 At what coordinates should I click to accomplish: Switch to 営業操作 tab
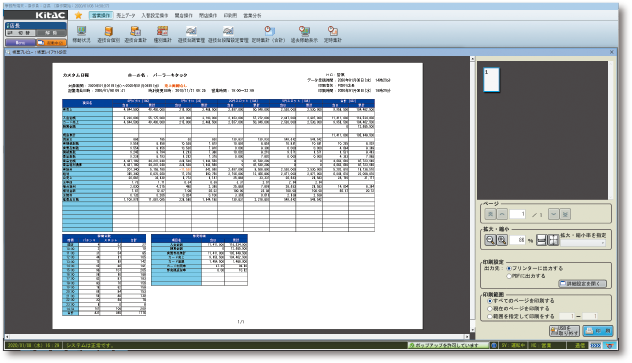tap(101, 15)
